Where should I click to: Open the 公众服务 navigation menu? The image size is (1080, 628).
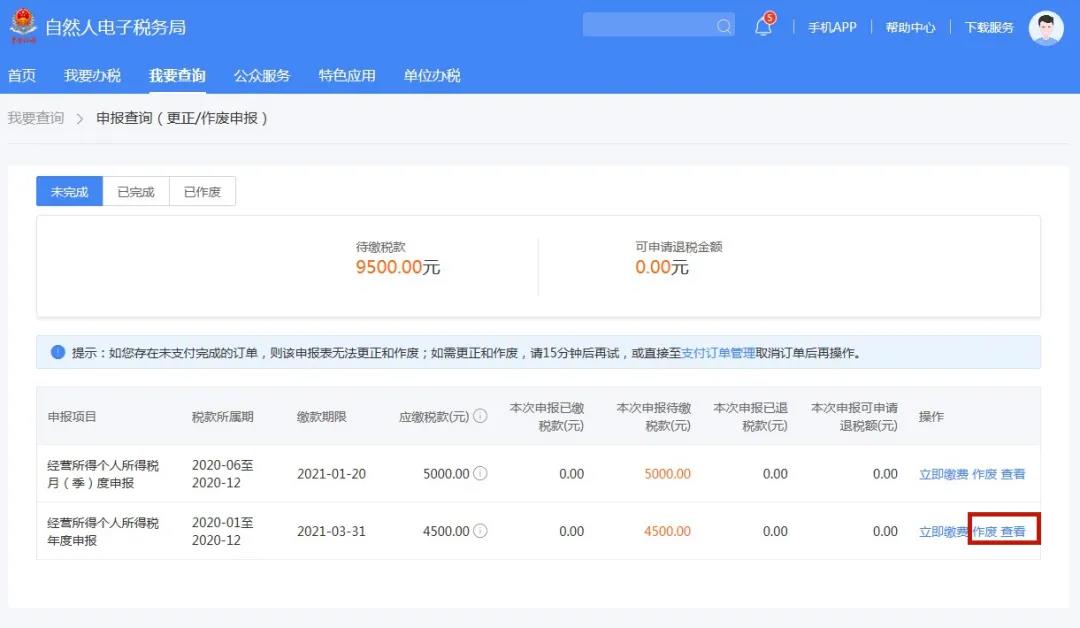pos(262,74)
